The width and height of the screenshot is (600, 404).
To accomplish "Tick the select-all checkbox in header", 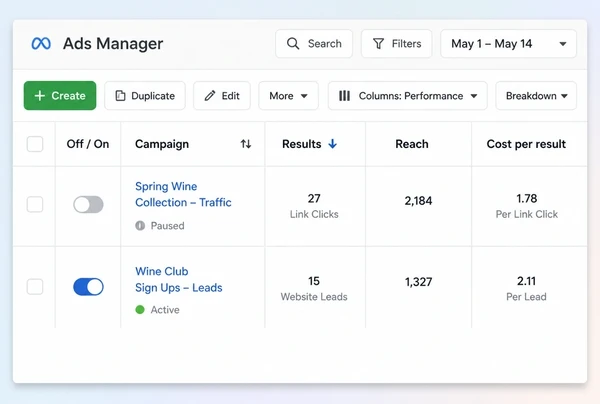I will coord(35,144).
